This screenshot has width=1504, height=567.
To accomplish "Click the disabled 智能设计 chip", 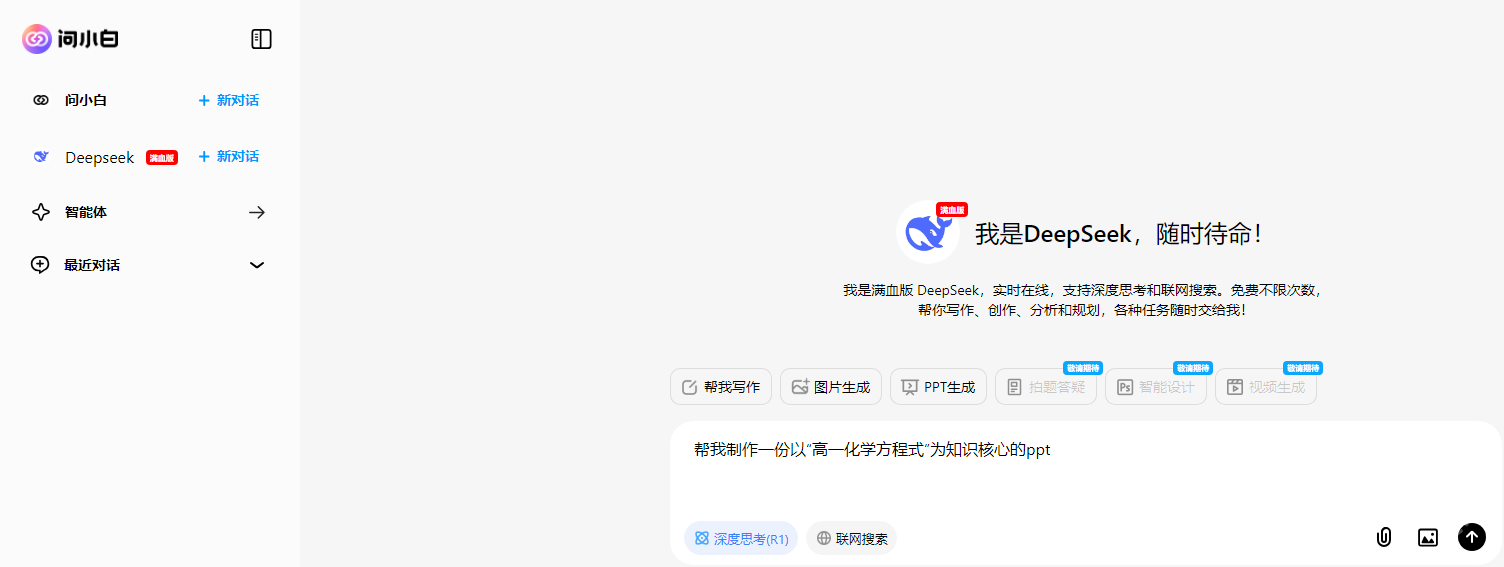I will click(x=1156, y=387).
